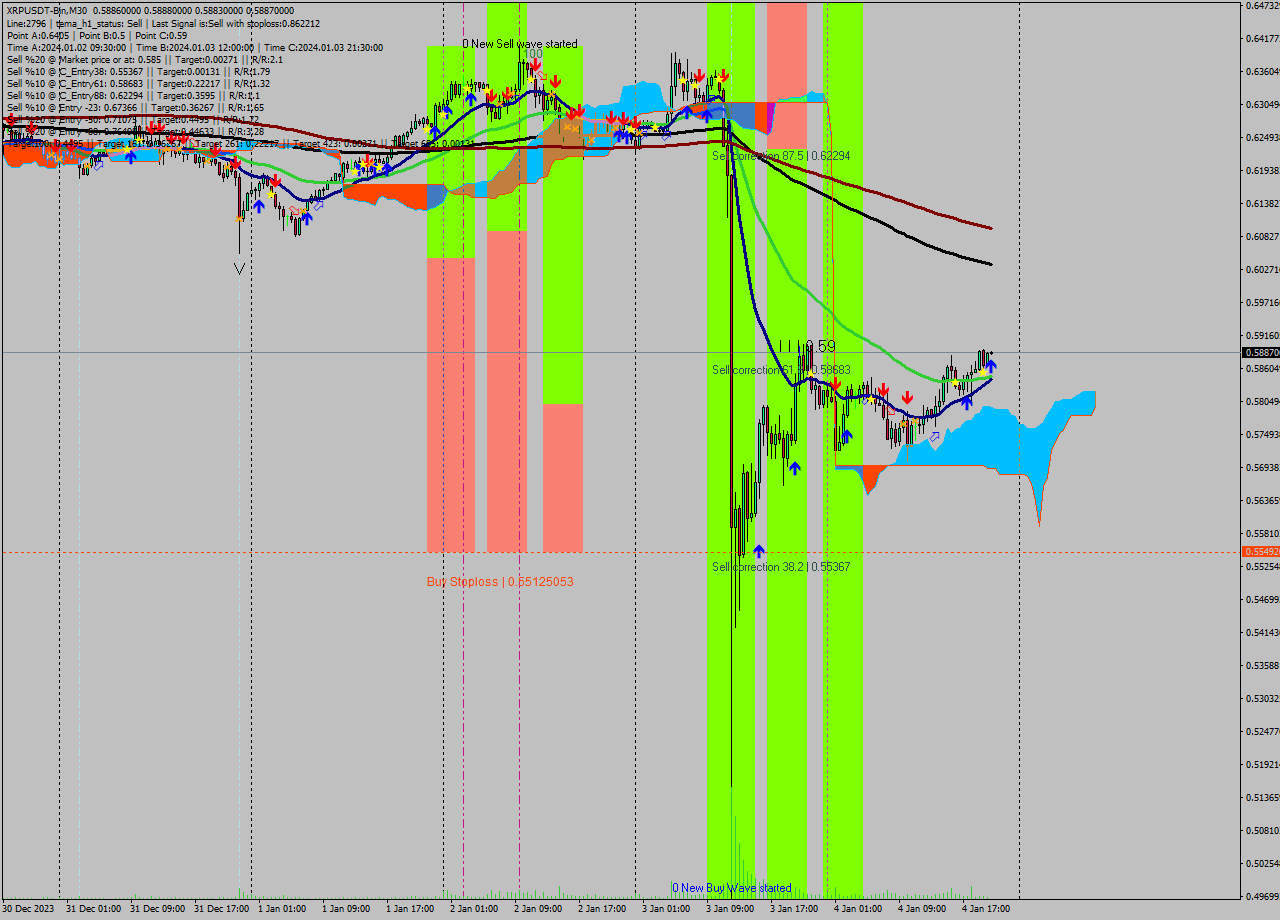Click the '3 Jan 17:00' time axis label
This screenshot has height=920, width=1280.
pyautogui.click(x=794, y=909)
